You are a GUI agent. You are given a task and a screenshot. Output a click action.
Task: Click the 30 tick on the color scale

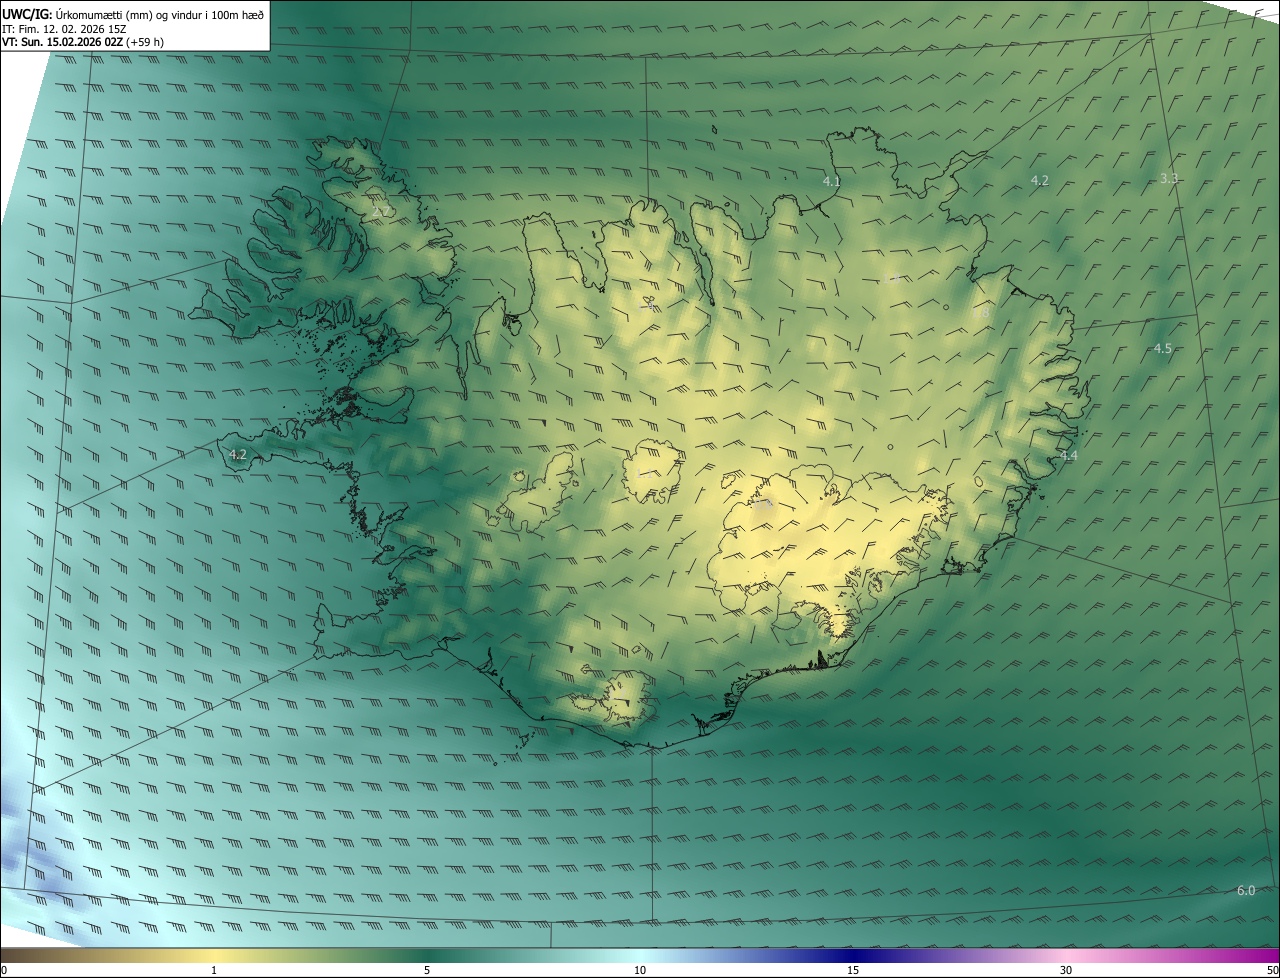[1066, 970]
